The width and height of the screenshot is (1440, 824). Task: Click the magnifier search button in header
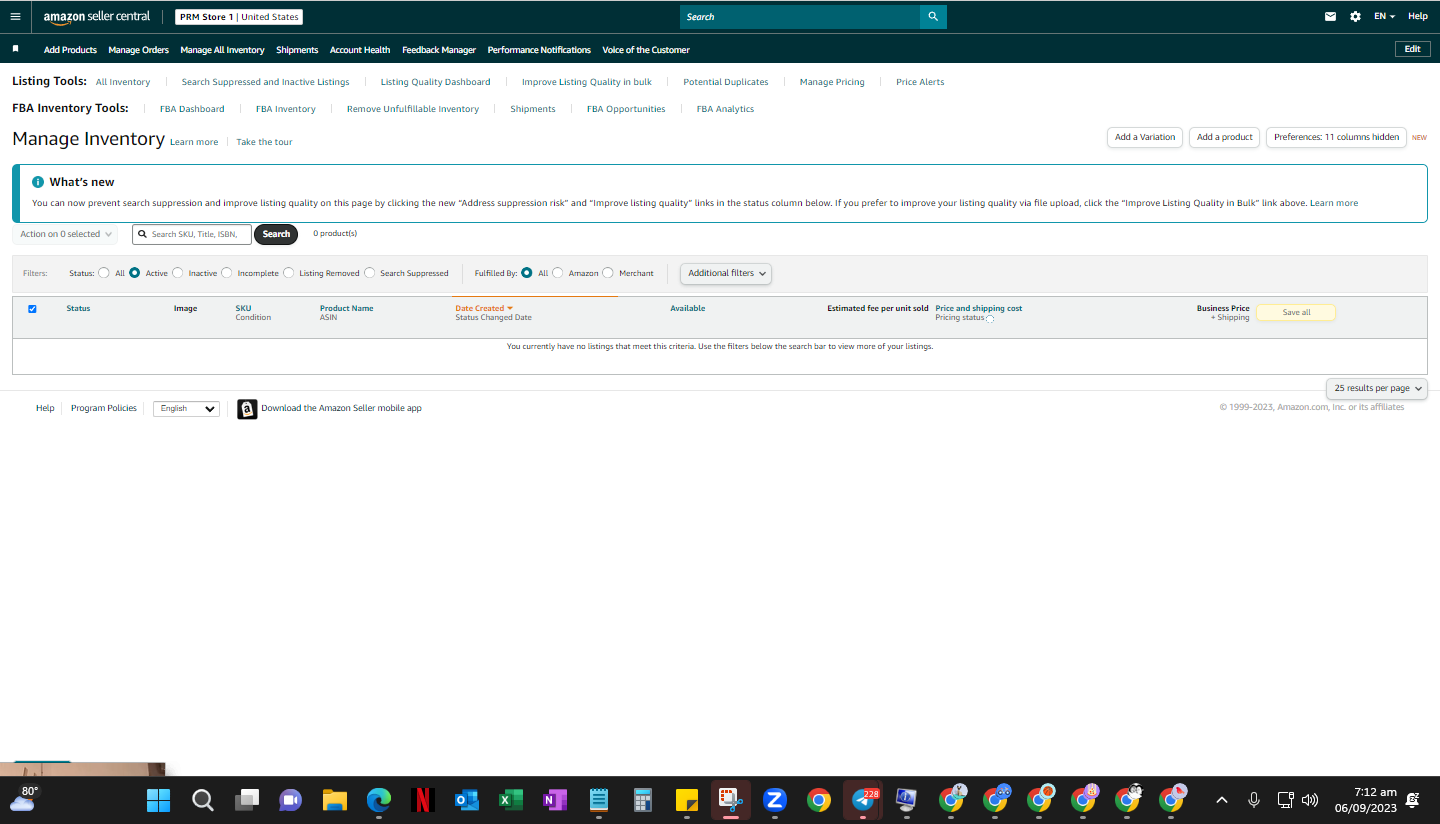933,17
